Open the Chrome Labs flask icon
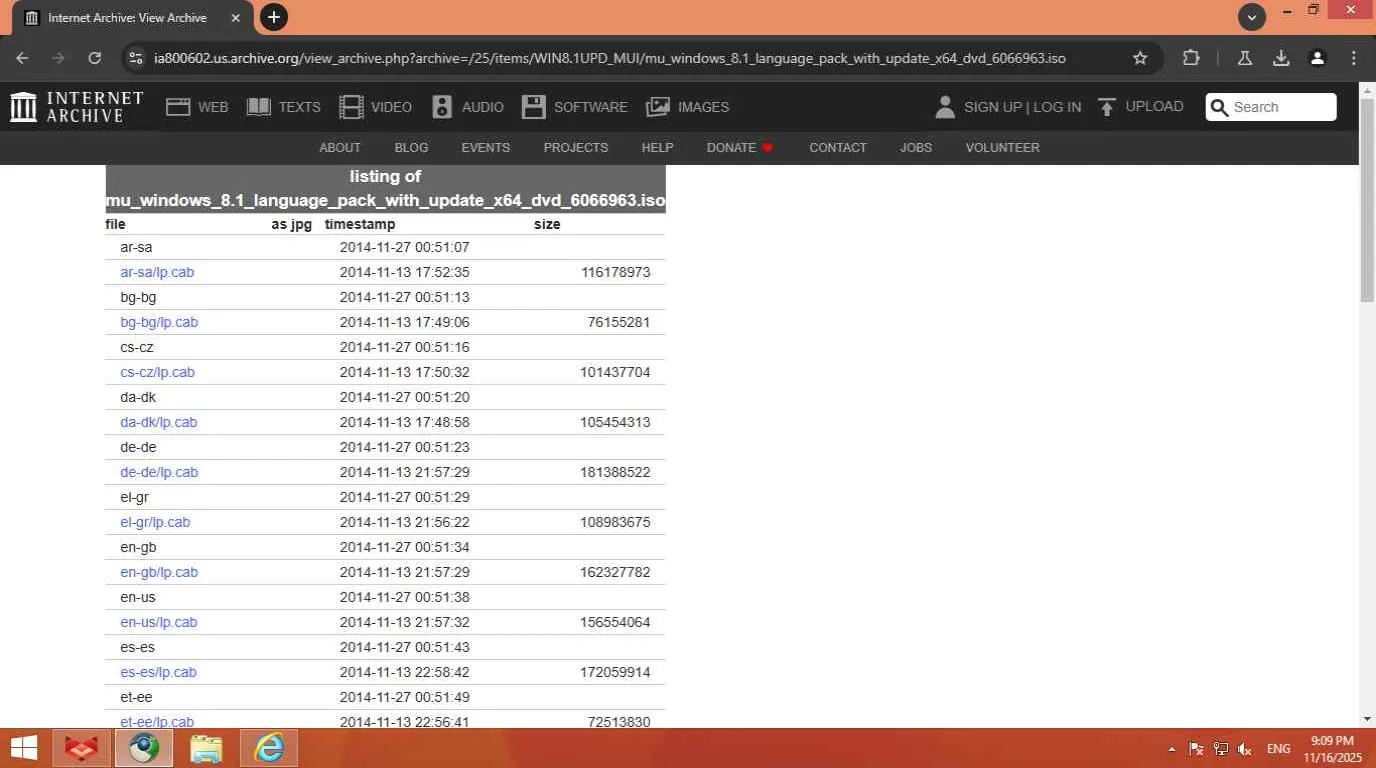1376x768 pixels. (1245, 58)
